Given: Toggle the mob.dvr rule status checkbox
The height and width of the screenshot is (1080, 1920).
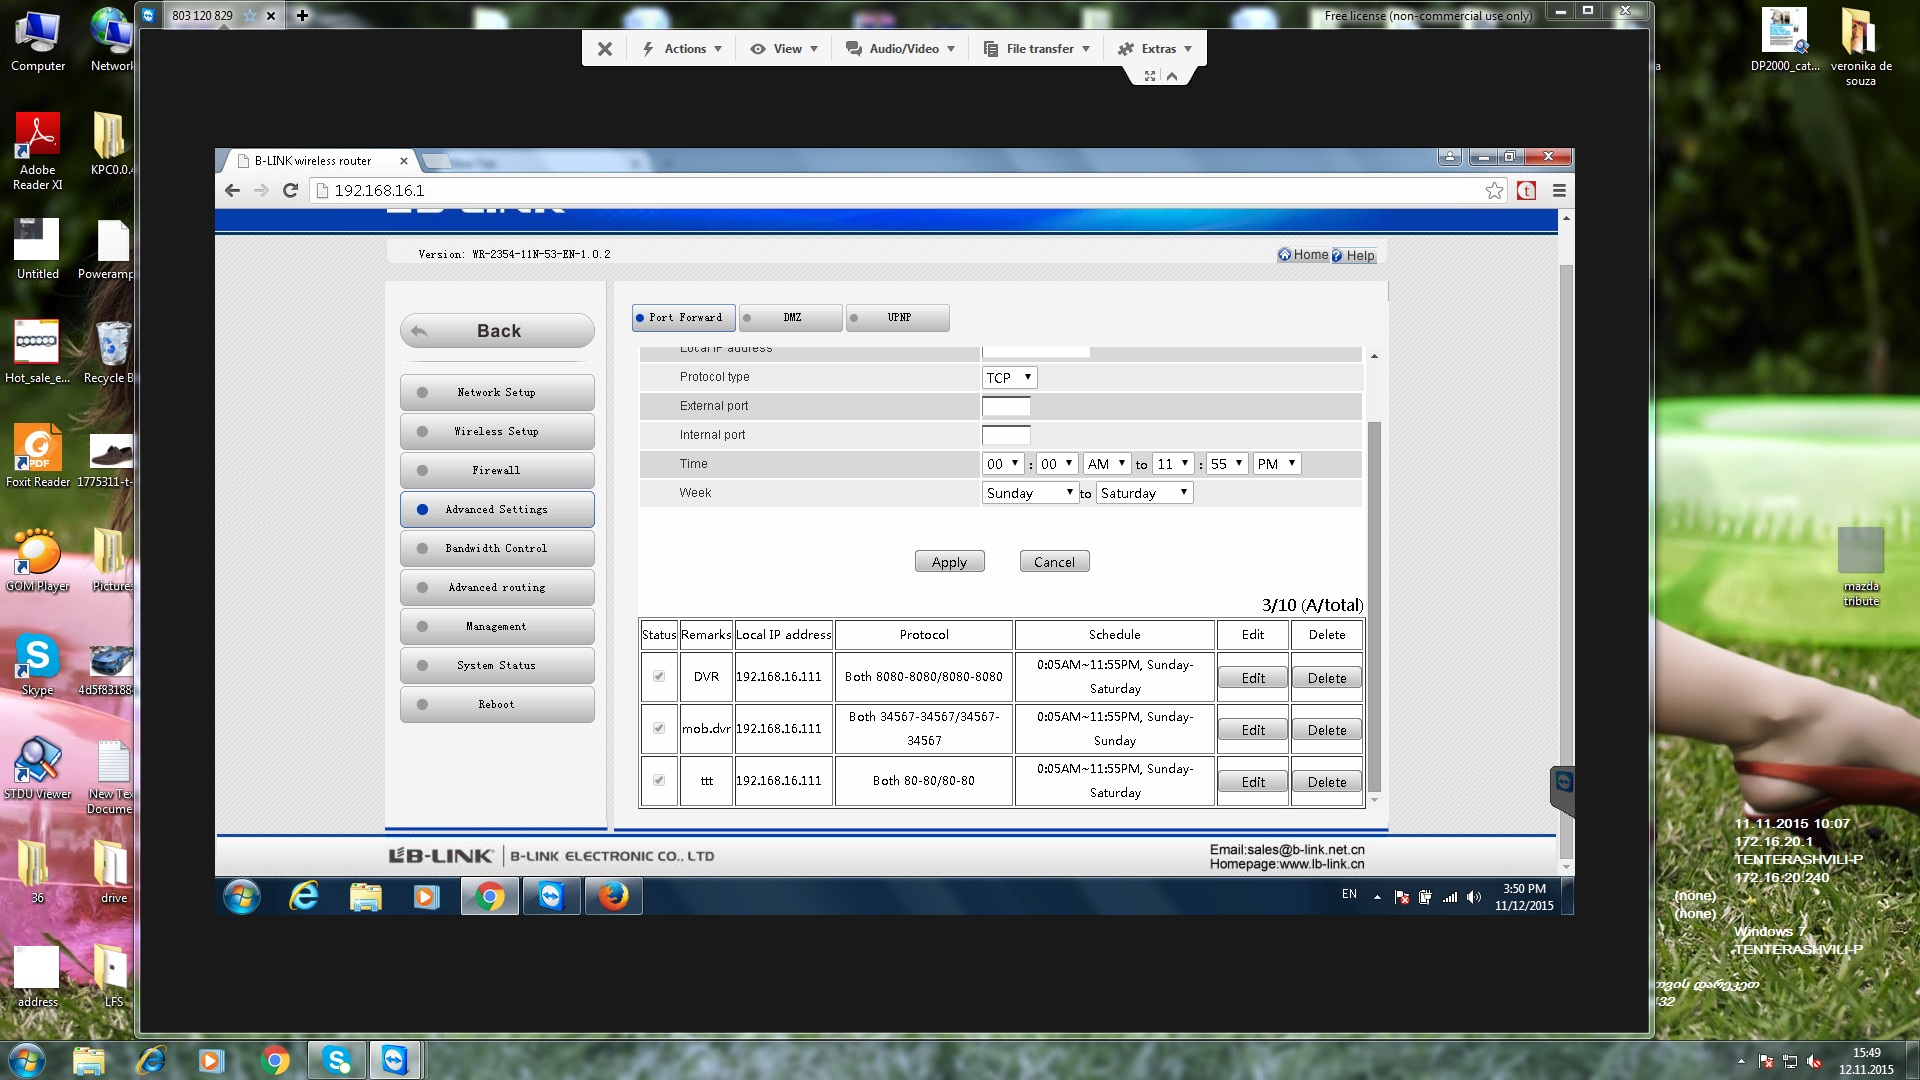Looking at the screenshot, I should click(659, 728).
